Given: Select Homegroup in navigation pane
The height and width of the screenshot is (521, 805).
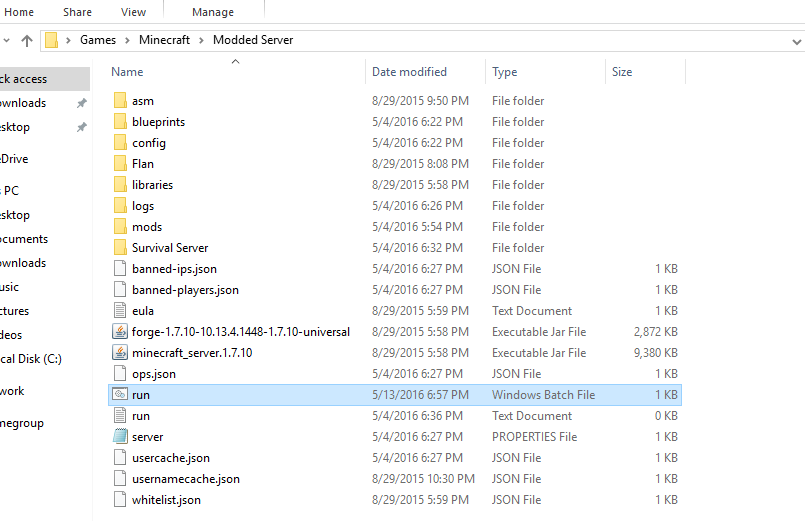Looking at the screenshot, I should 22,423.
